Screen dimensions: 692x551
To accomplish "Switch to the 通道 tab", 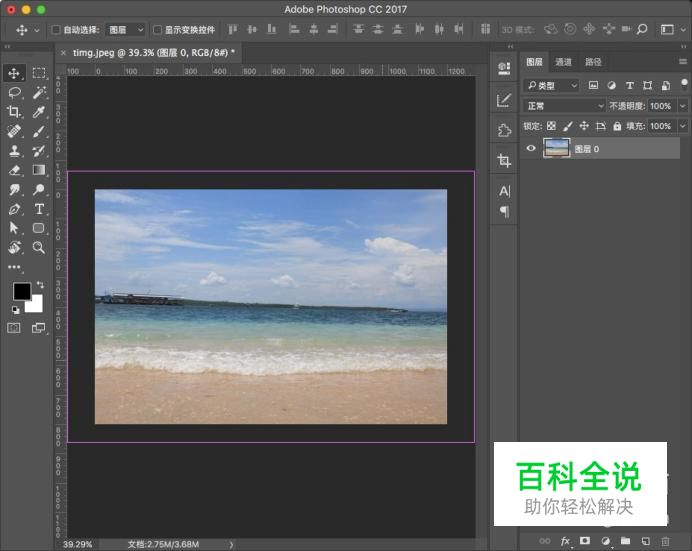I will [x=564, y=62].
